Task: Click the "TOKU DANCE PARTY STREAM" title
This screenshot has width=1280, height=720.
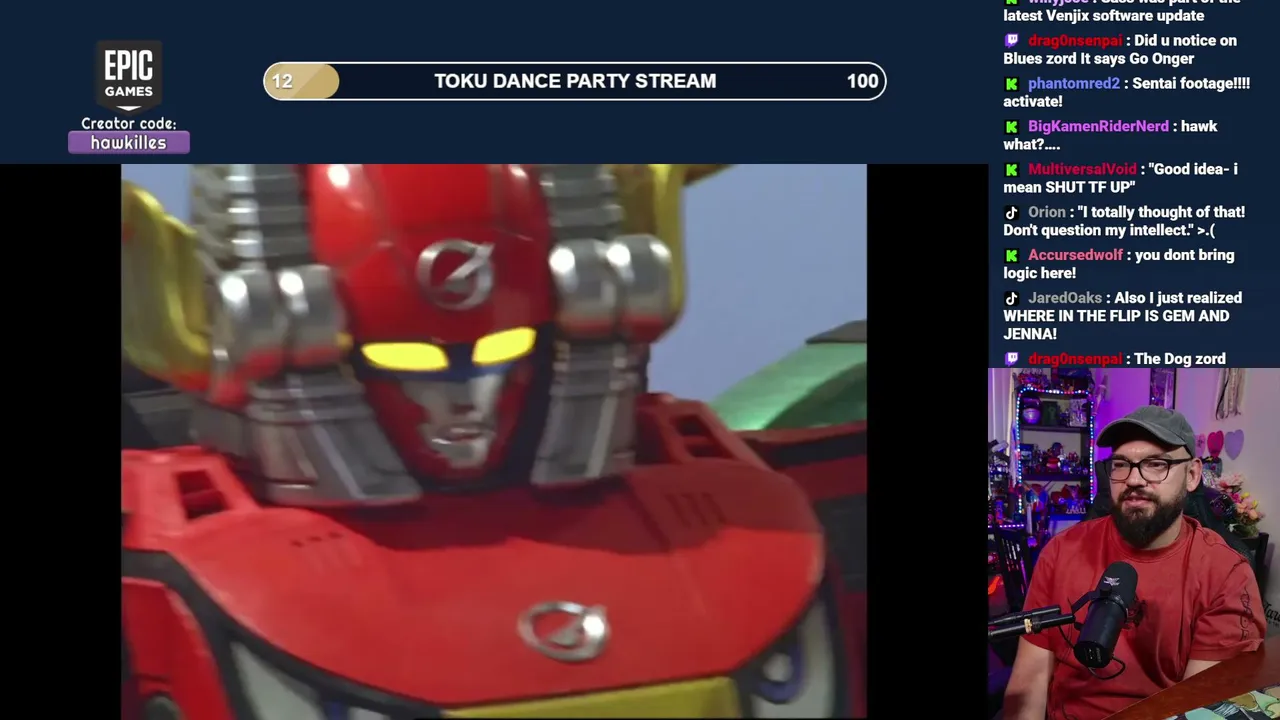Action: coord(575,82)
